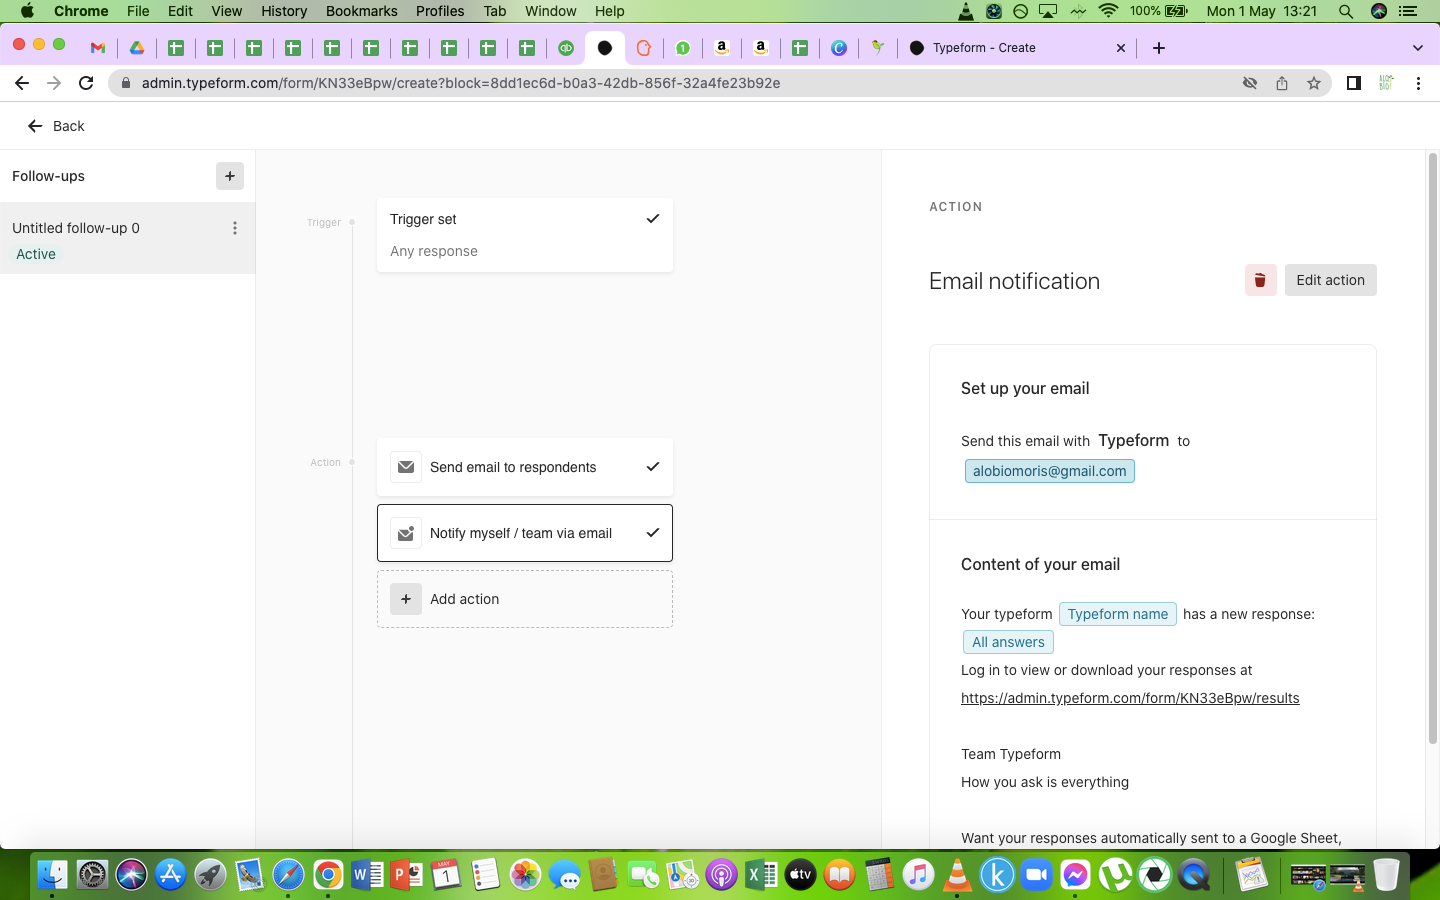Open Safari from the dock

(289, 875)
